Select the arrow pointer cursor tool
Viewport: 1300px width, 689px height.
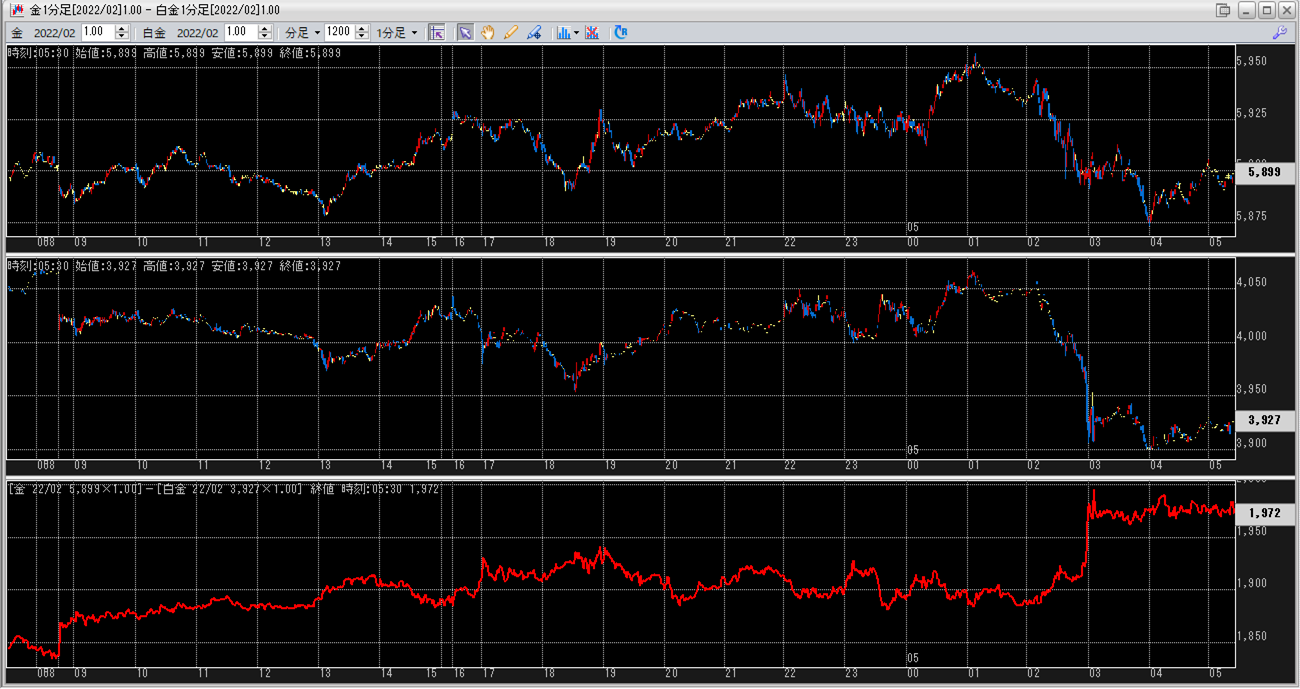(465, 32)
